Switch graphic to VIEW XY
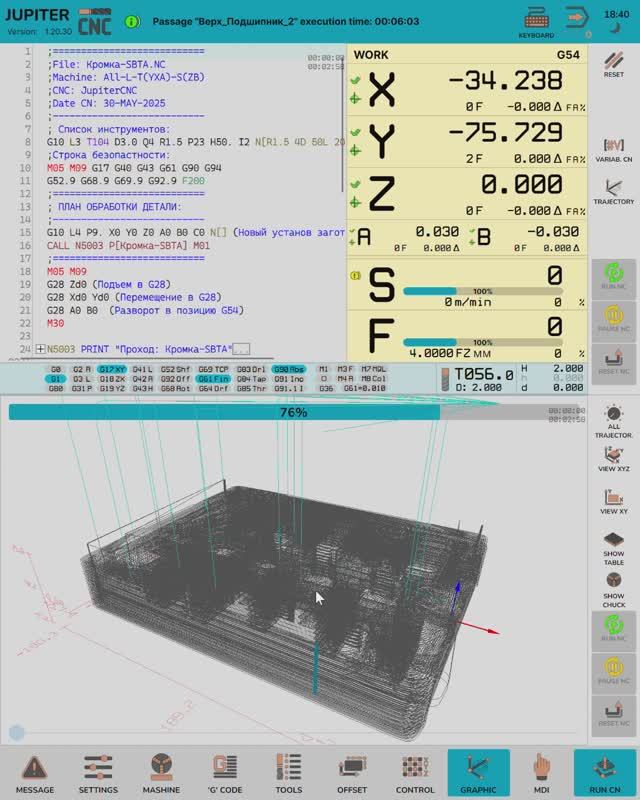 pos(613,502)
